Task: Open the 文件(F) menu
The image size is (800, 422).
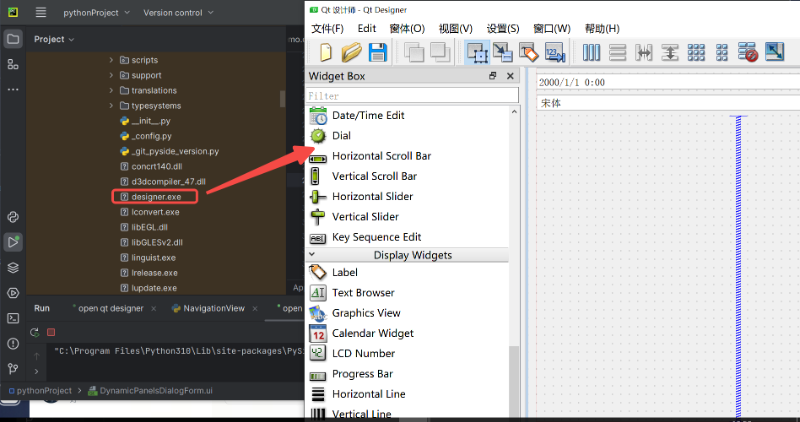Action: (327, 28)
